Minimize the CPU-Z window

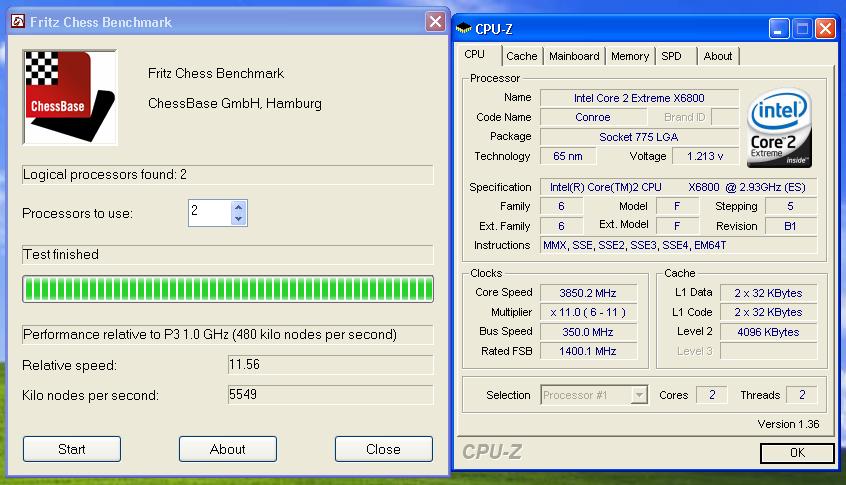tap(779, 29)
